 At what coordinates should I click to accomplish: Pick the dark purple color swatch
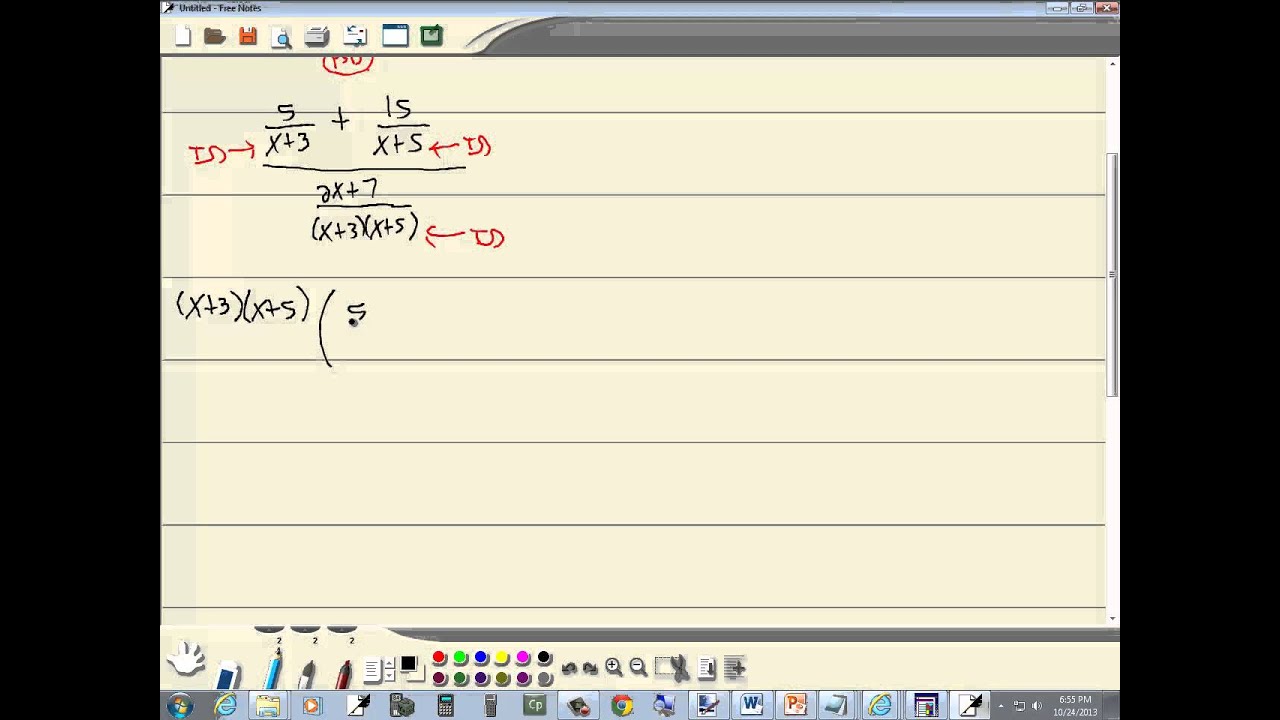[x=481, y=678]
